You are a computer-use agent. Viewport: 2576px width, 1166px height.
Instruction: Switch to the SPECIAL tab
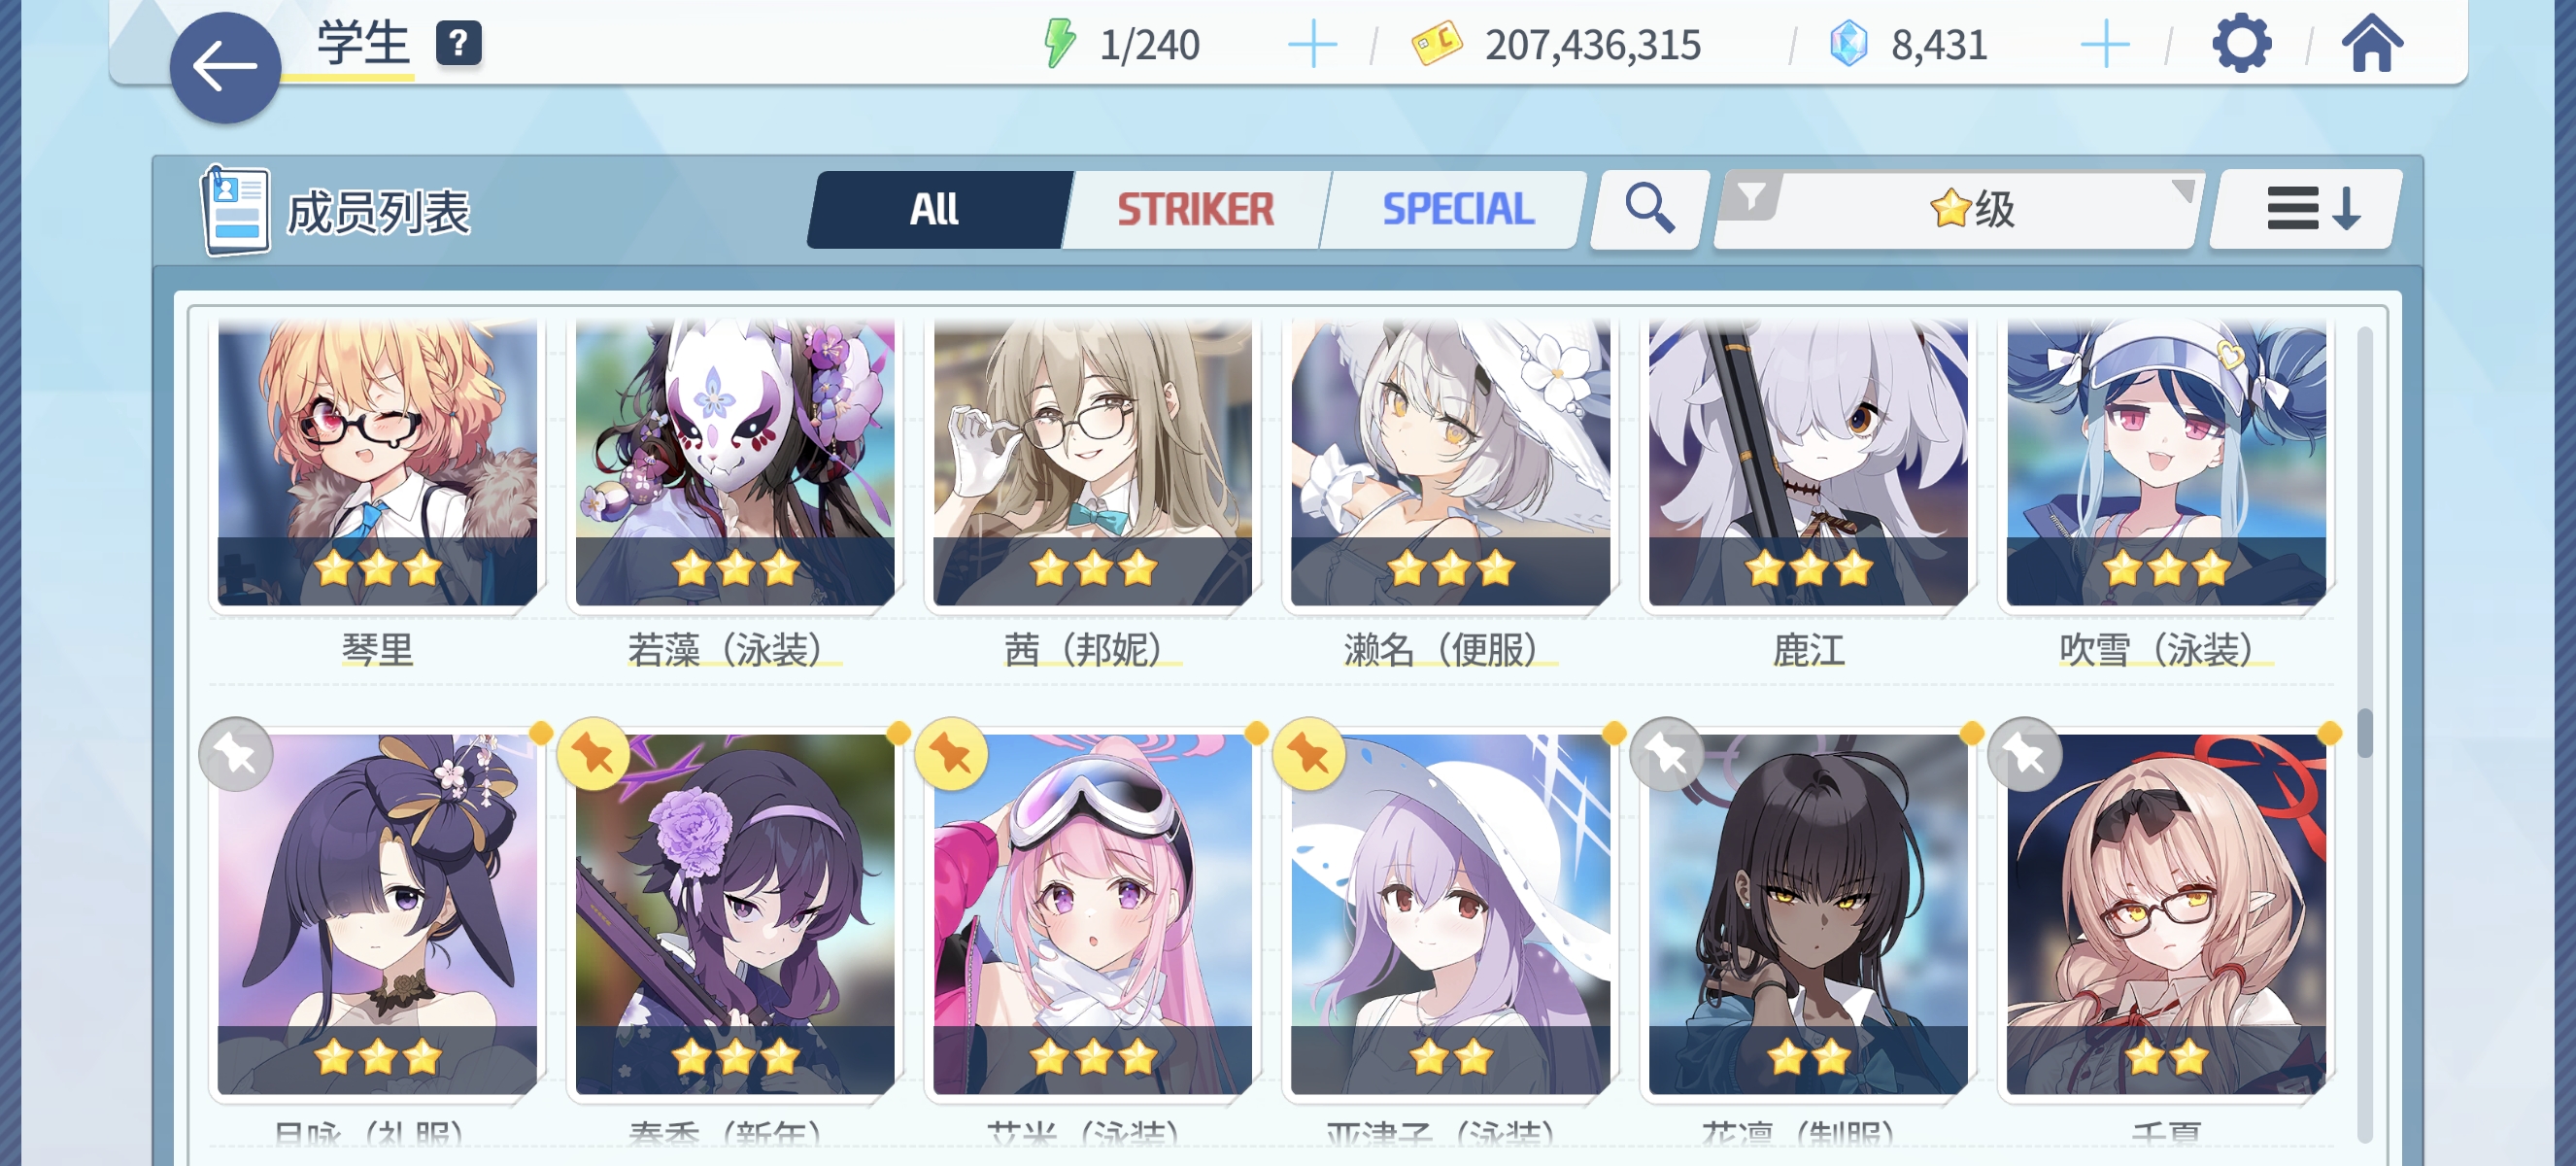[1457, 209]
